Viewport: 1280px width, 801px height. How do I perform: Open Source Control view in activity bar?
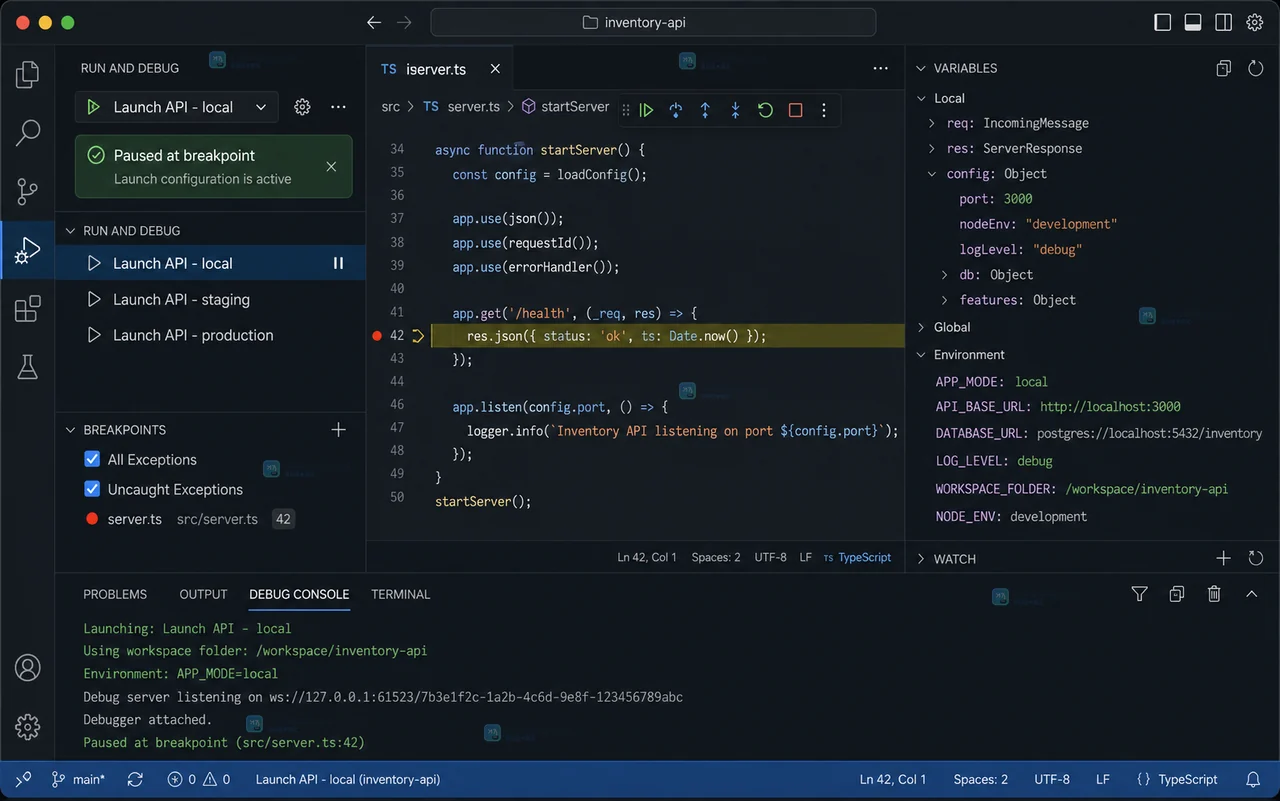[x=27, y=191]
